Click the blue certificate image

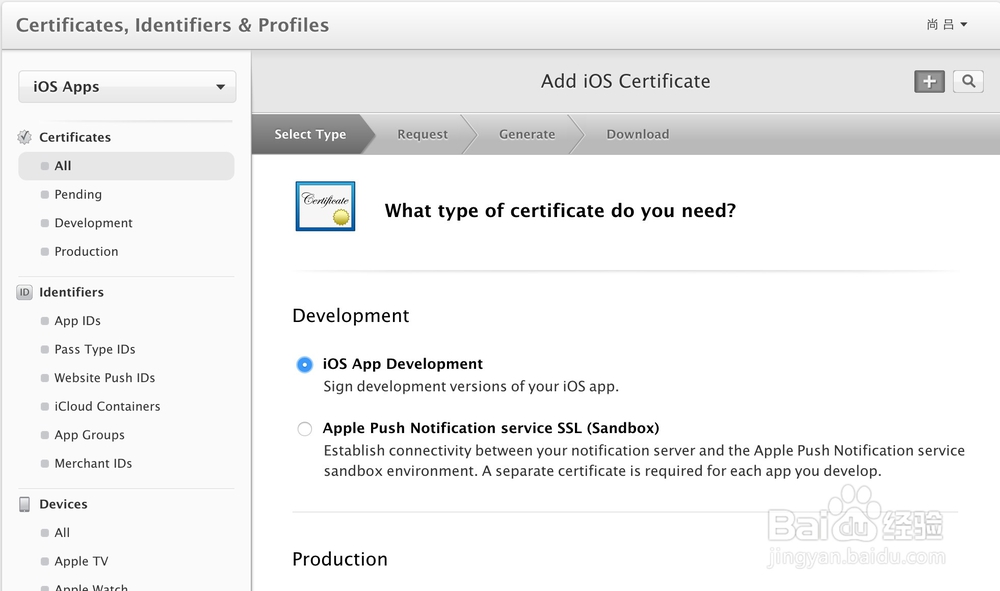(325, 206)
